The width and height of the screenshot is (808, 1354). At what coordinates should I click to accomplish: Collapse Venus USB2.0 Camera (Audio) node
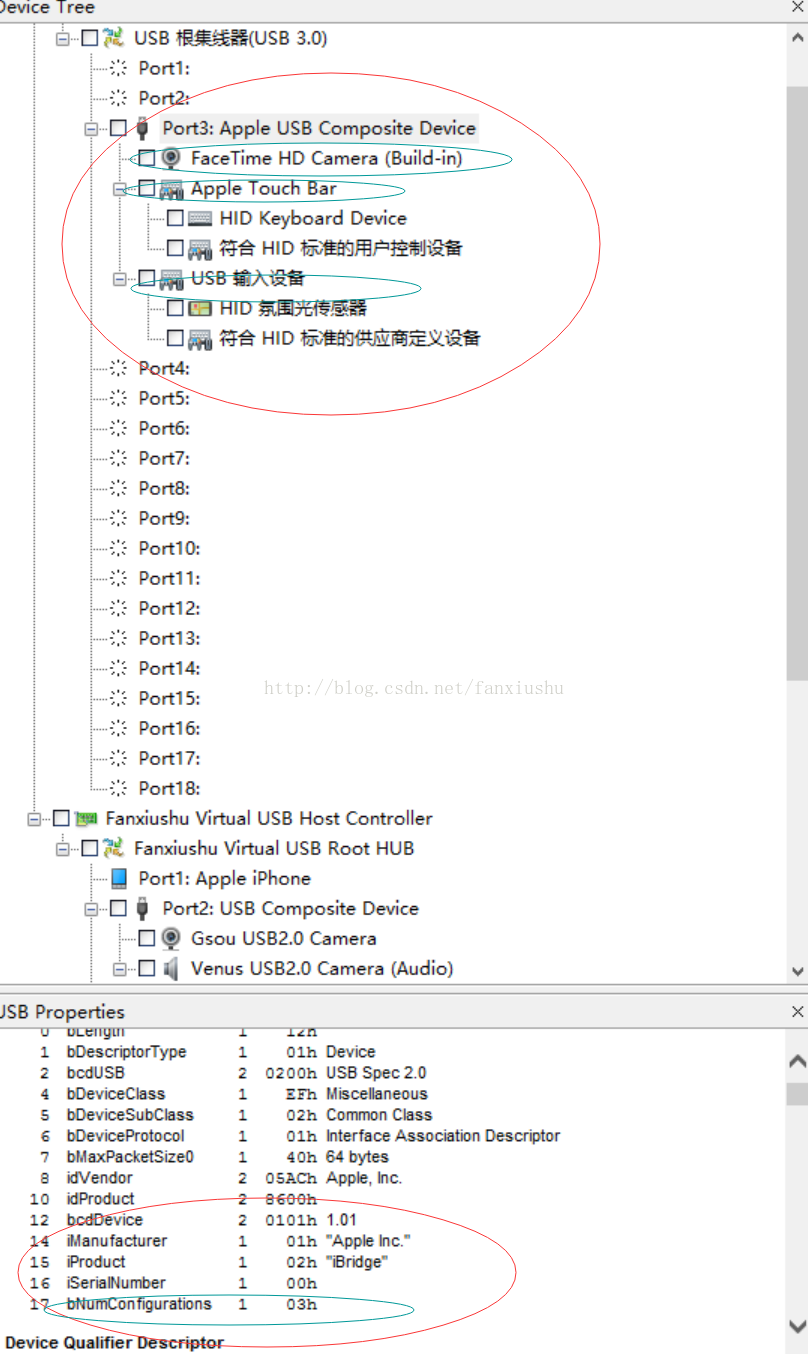pos(120,968)
